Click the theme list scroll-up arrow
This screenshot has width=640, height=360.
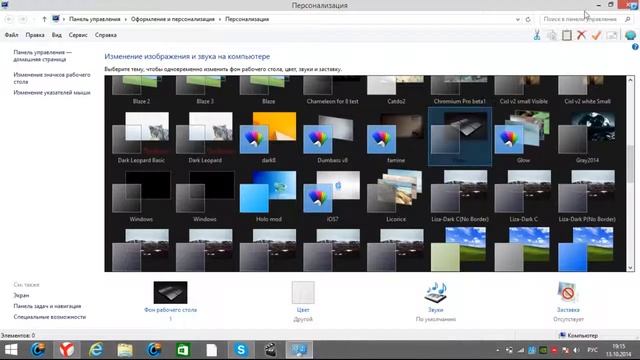coord(630,80)
